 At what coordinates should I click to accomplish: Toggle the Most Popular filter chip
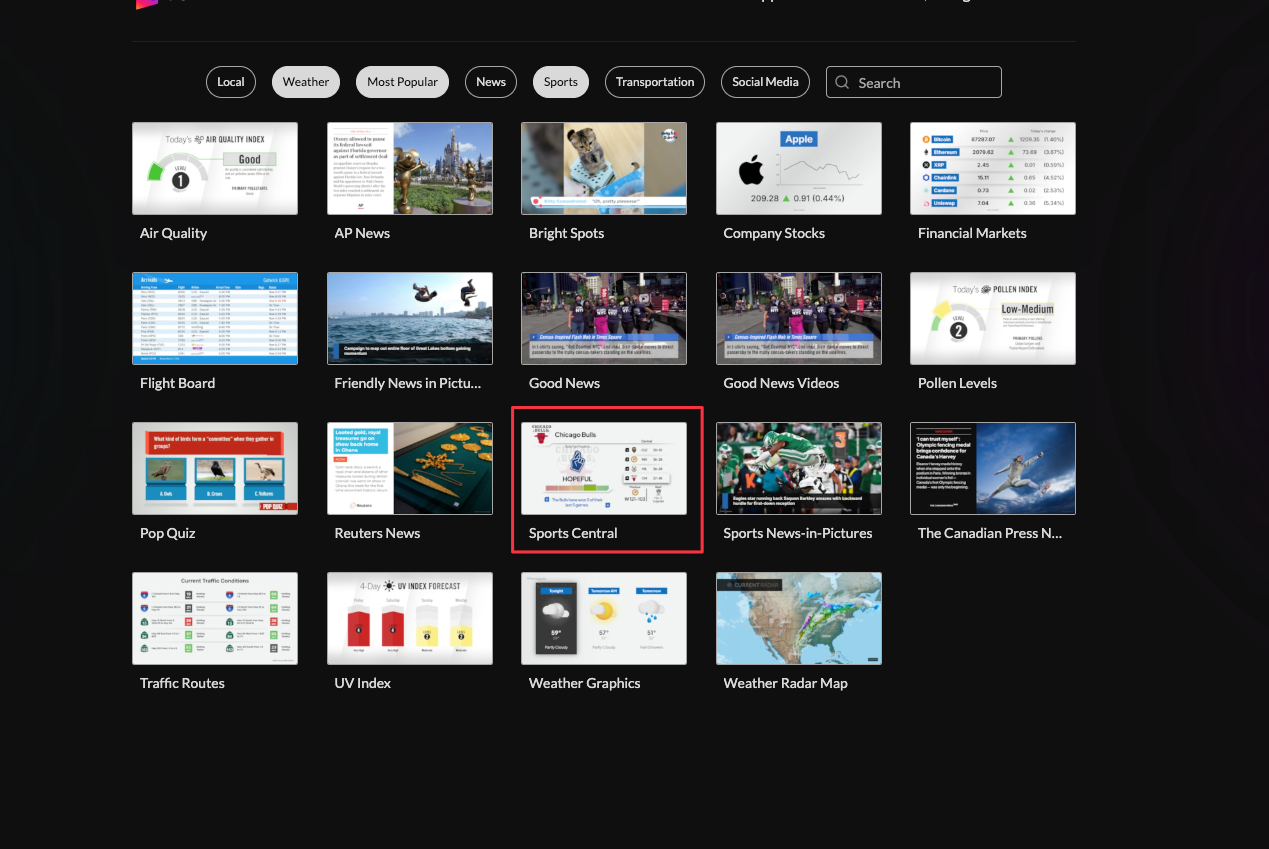pos(402,82)
